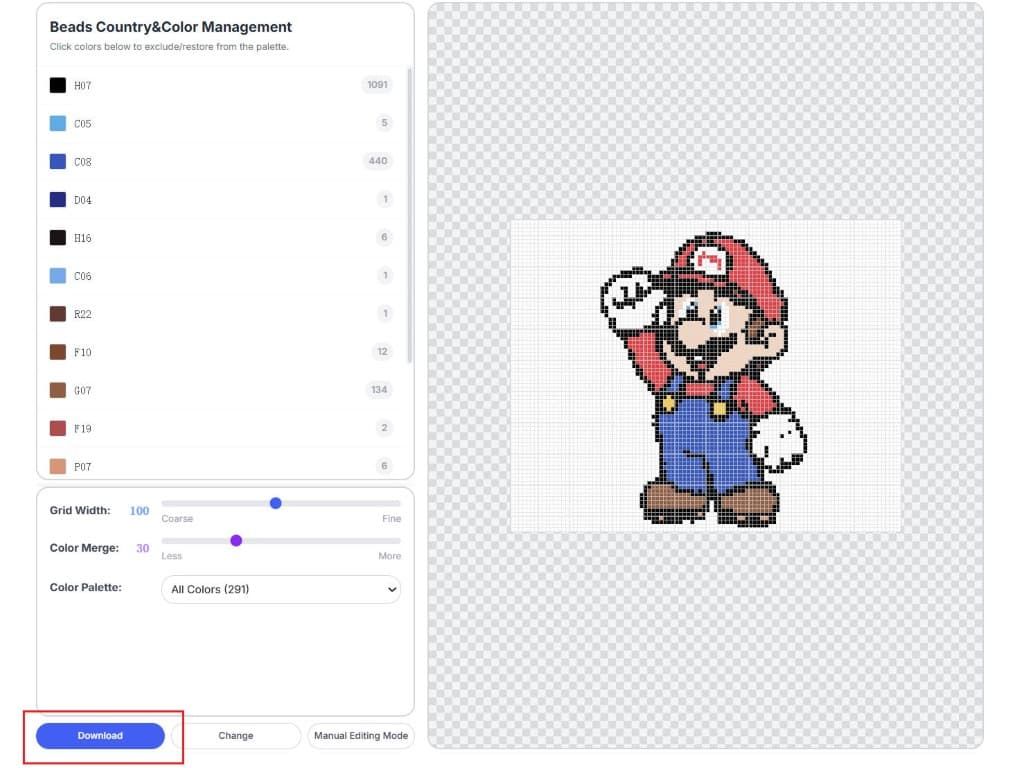Click the Less label of Color Merge slider
This screenshot has width=1020, height=768.
point(172,556)
